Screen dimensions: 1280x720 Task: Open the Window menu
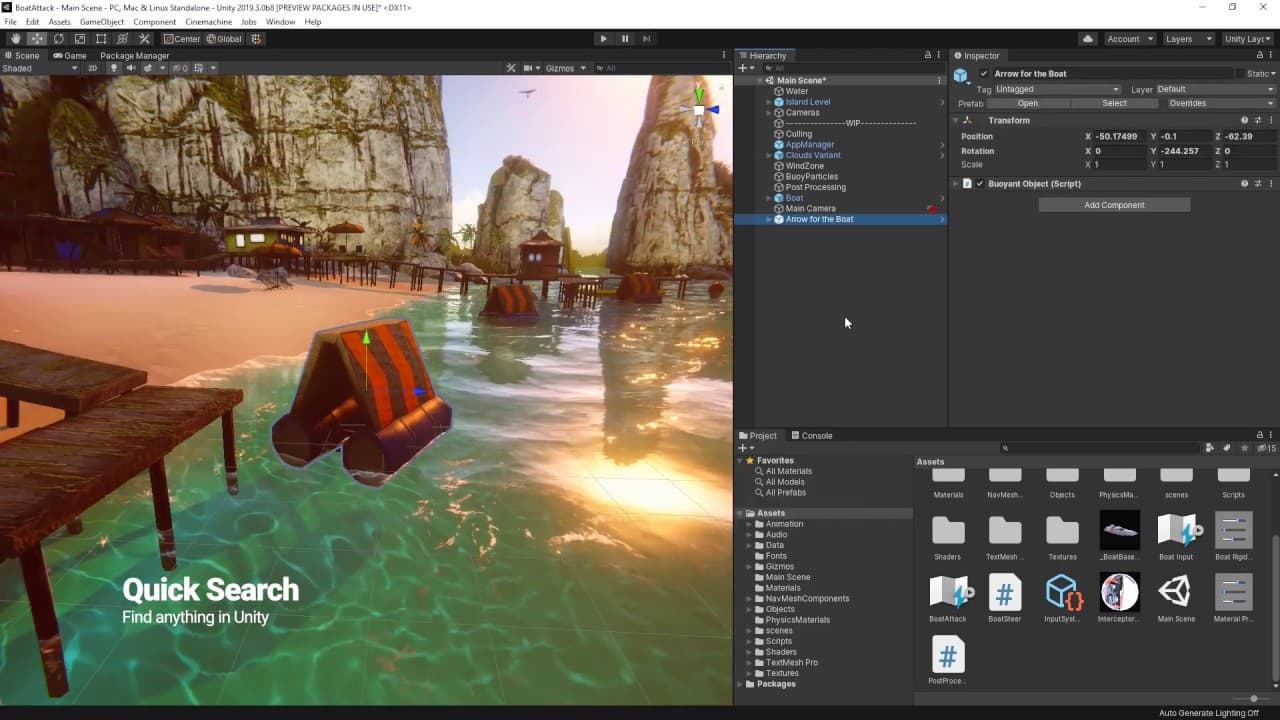tap(280, 22)
